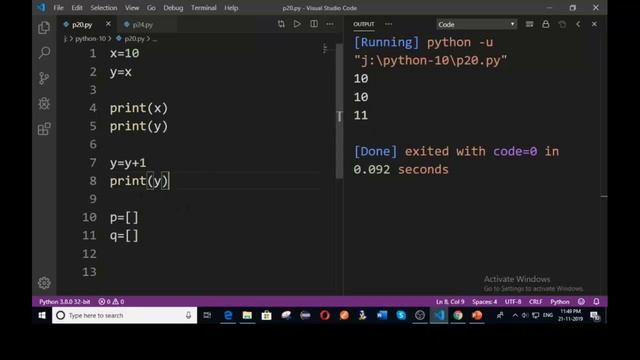Open the Extensions view
Image resolution: width=640 pixels, height=360 pixels.
pos(44,129)
